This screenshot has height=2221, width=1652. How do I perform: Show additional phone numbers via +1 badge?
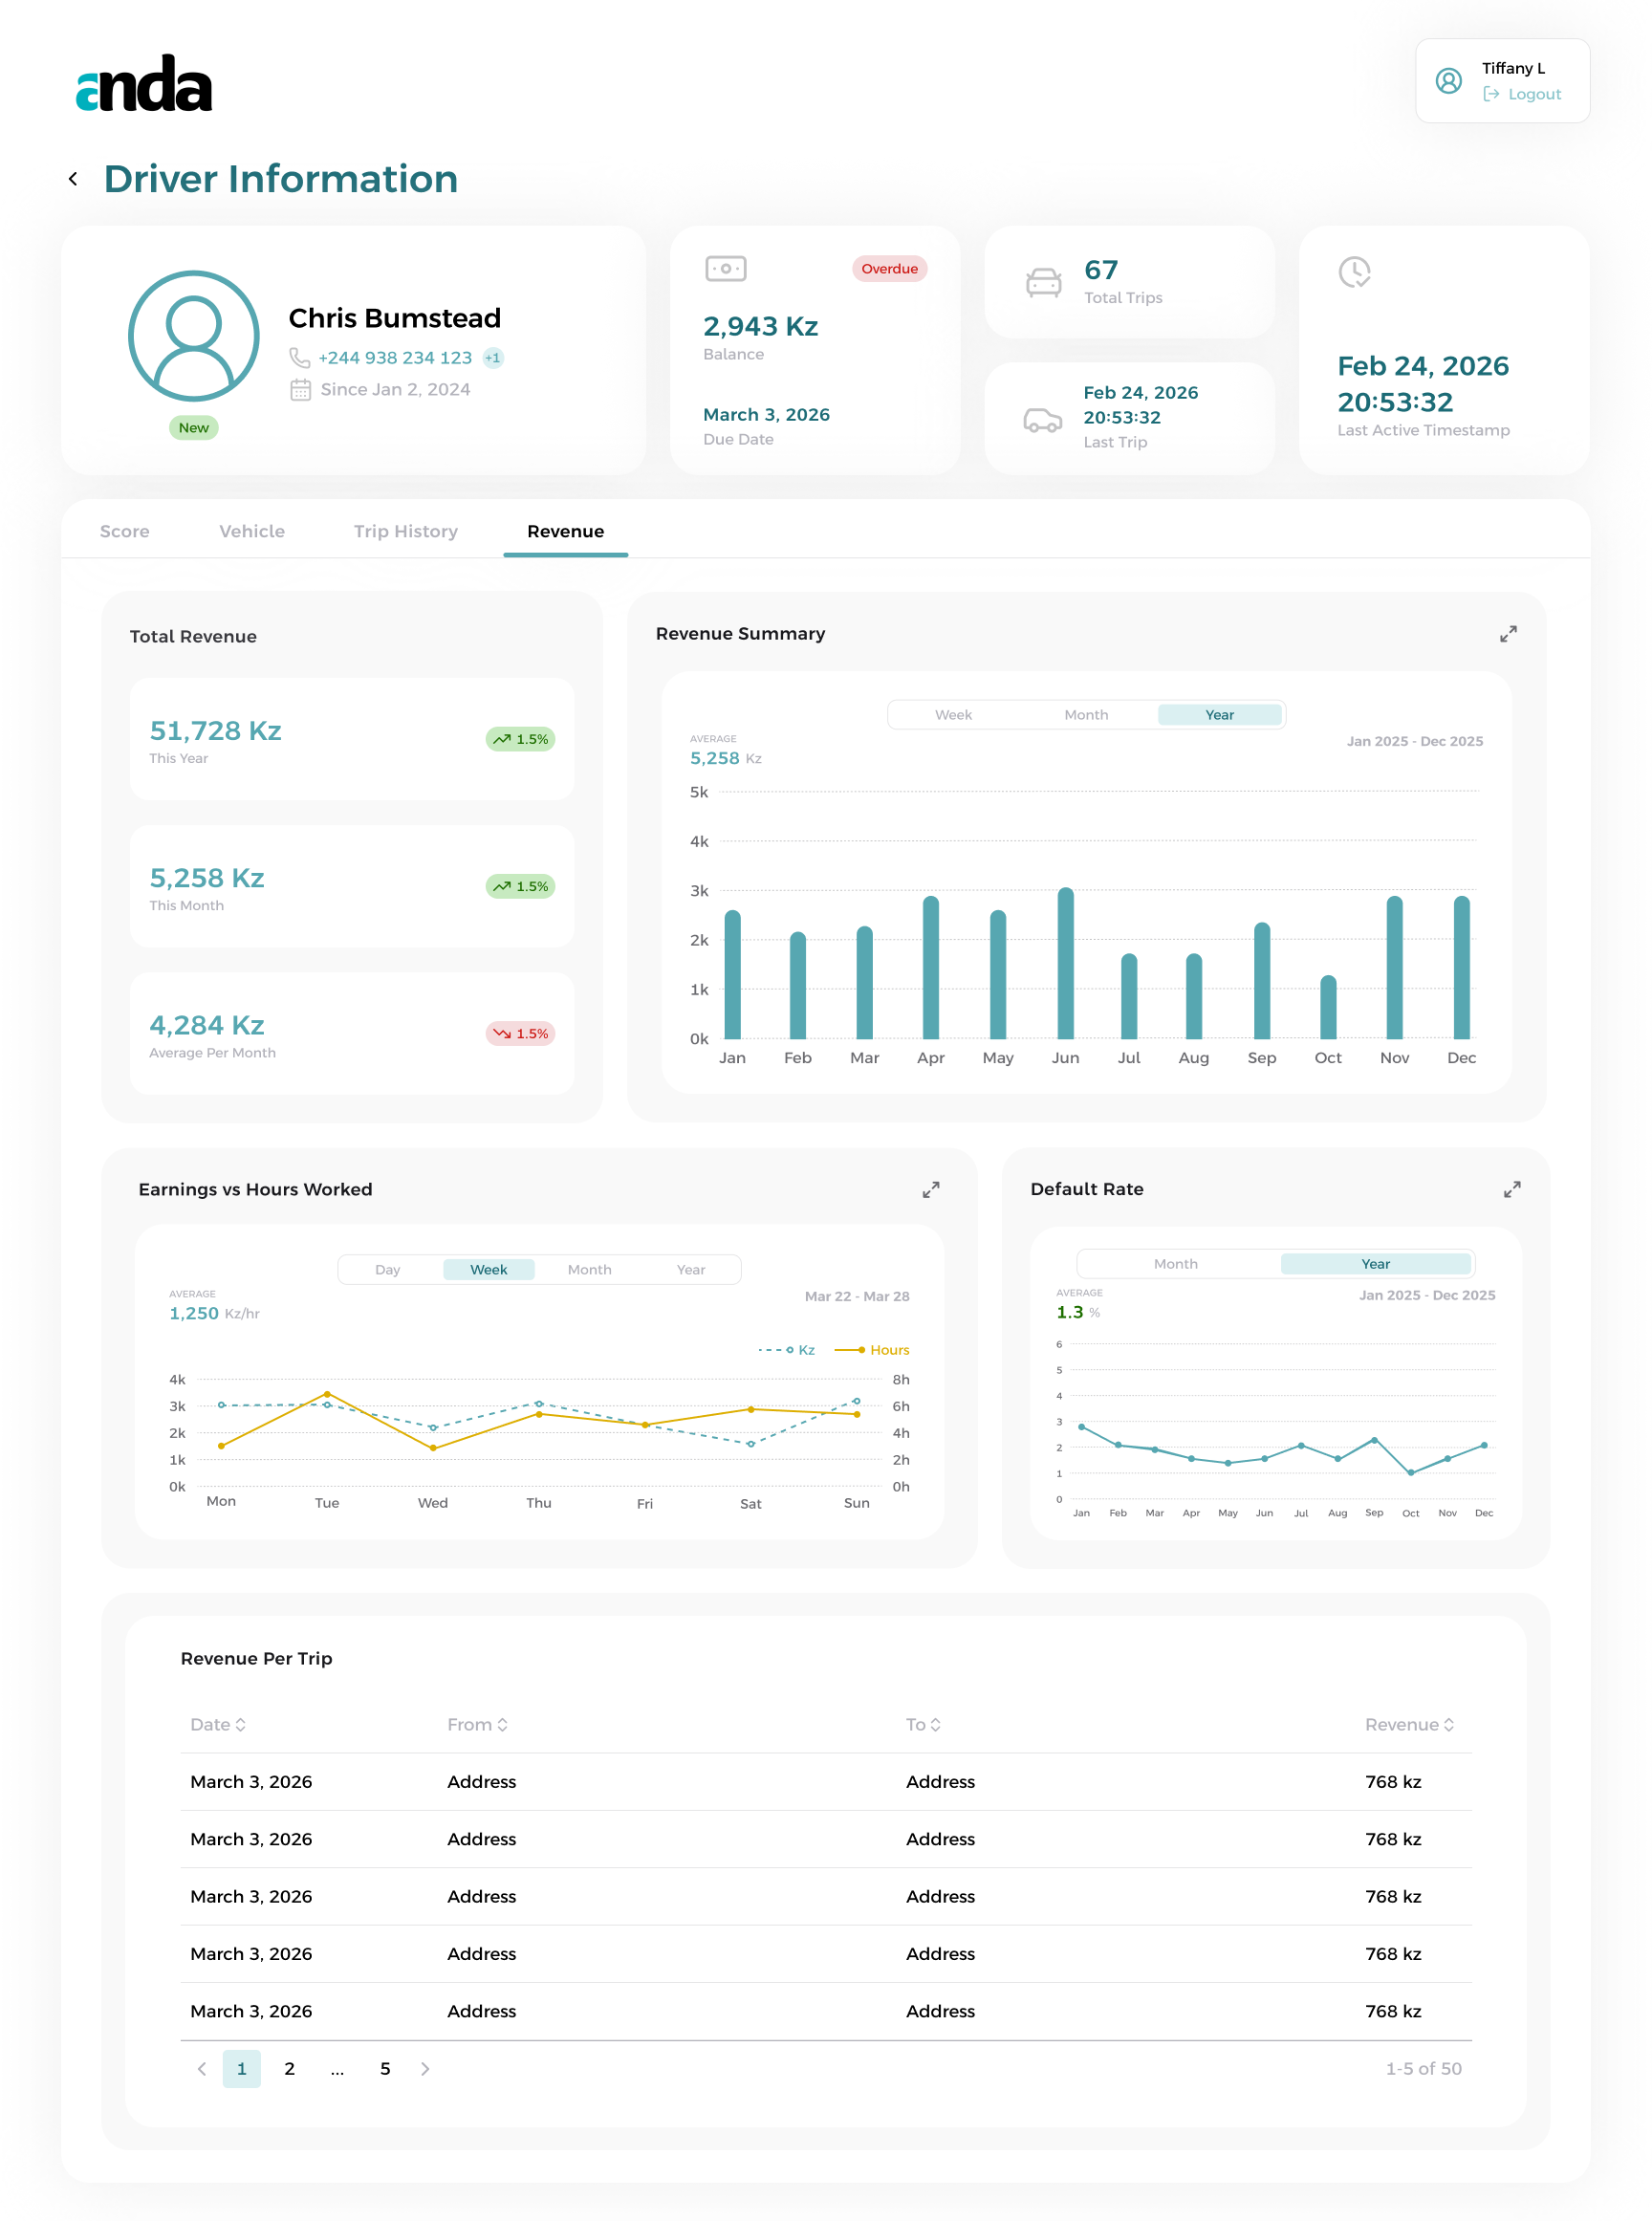click(x=493, y=357)
